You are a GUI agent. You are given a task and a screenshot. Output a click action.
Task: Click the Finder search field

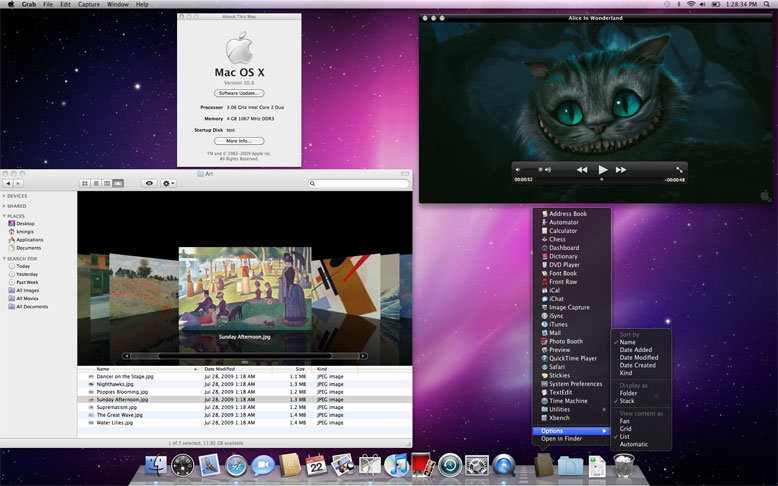point(359,184)
